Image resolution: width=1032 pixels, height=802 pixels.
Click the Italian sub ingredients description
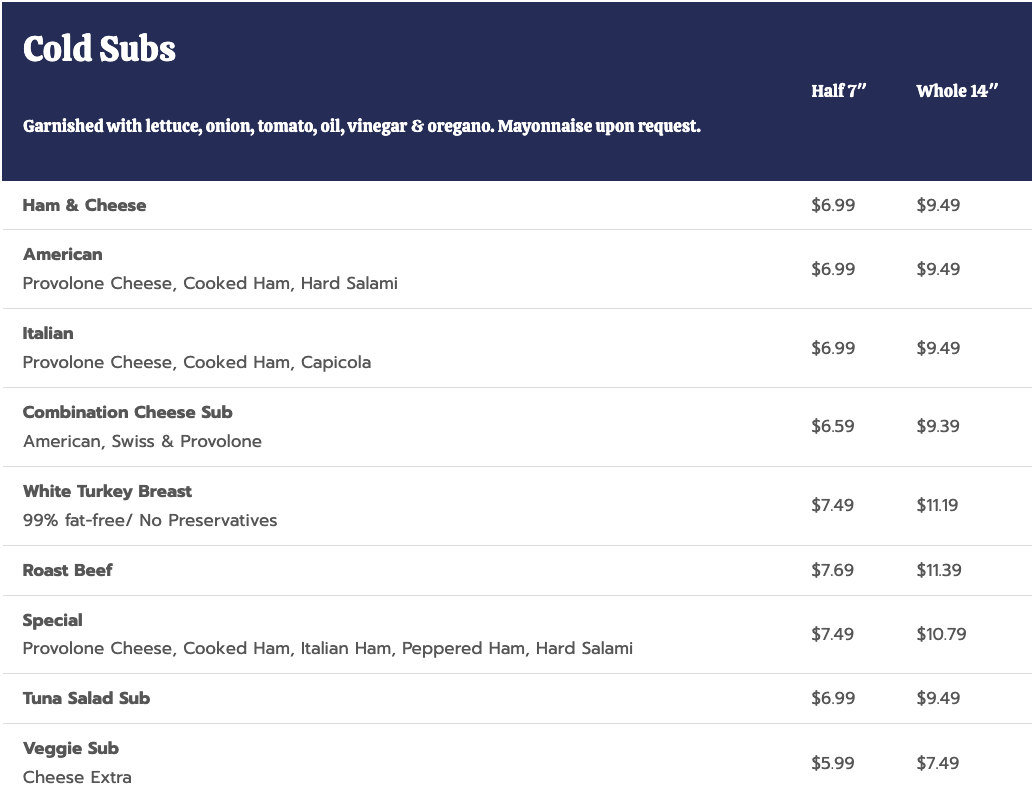click(197, 363)
